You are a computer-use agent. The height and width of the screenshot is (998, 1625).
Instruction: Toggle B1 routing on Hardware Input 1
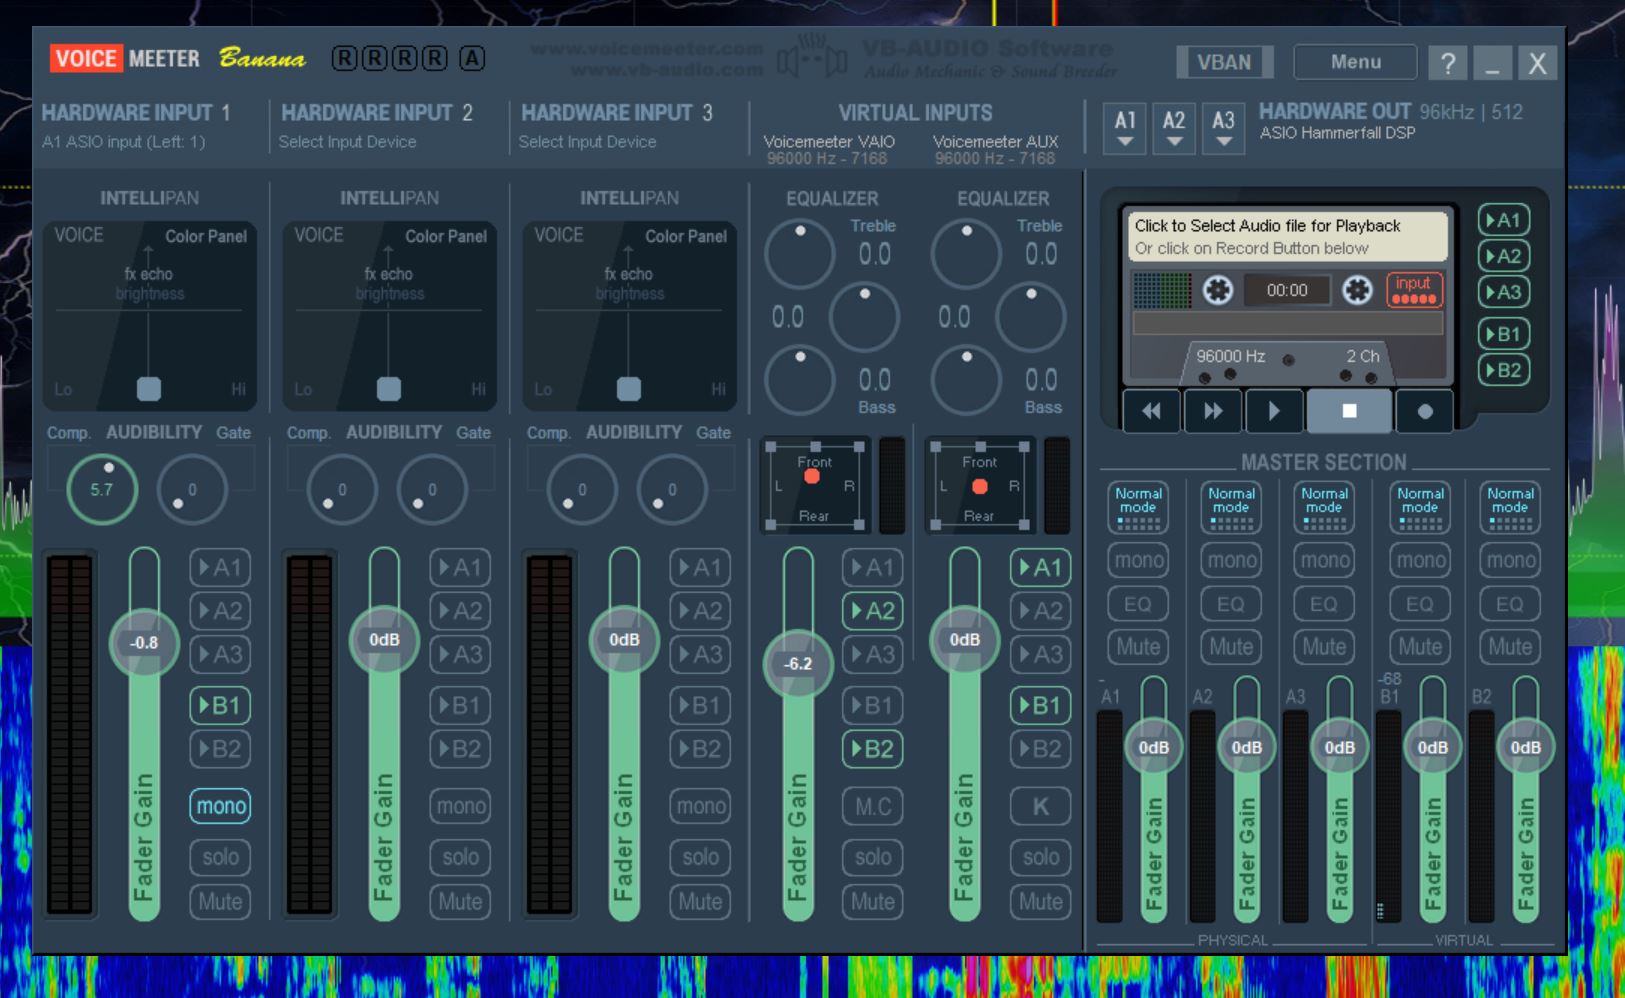[220, 706]
